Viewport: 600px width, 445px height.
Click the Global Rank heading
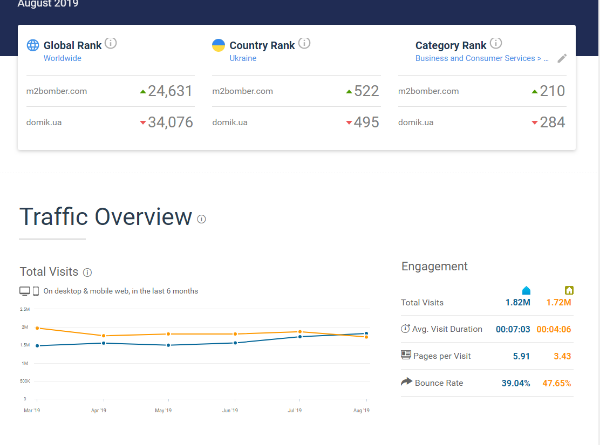(x=72, y=45)
